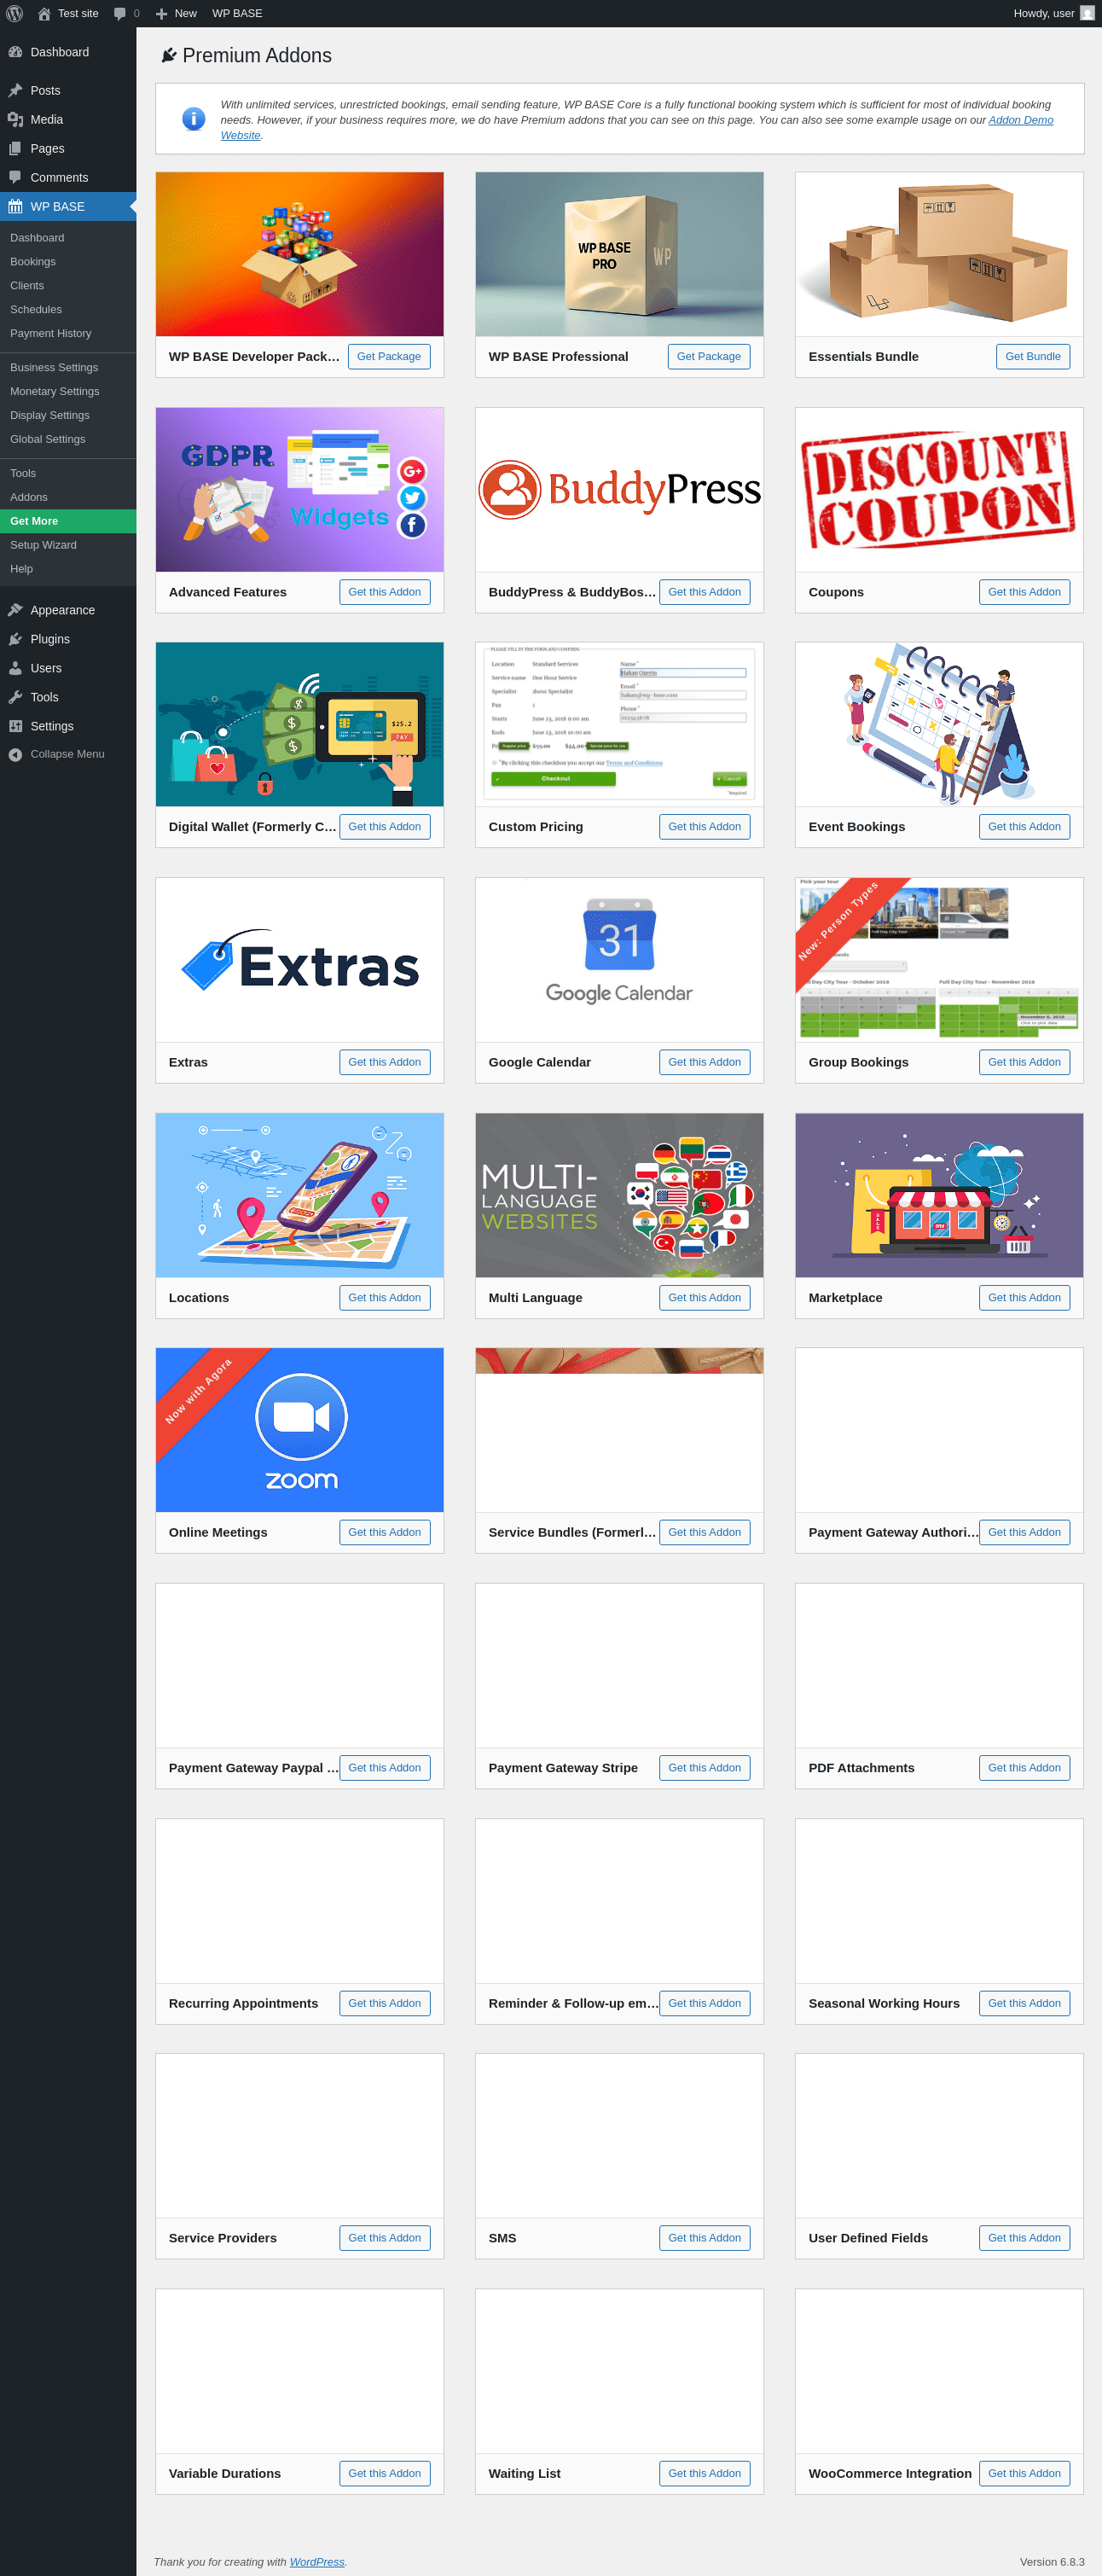Click the New plus icon in the admin bar
Viewport: 1102px width, 2576px height.
point(161,14)
